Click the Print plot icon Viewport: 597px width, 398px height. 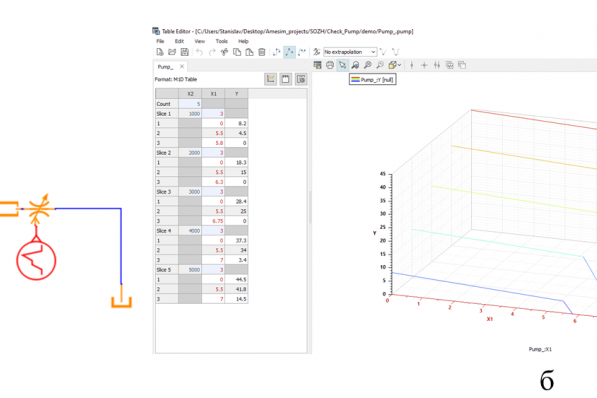point(330,65)
